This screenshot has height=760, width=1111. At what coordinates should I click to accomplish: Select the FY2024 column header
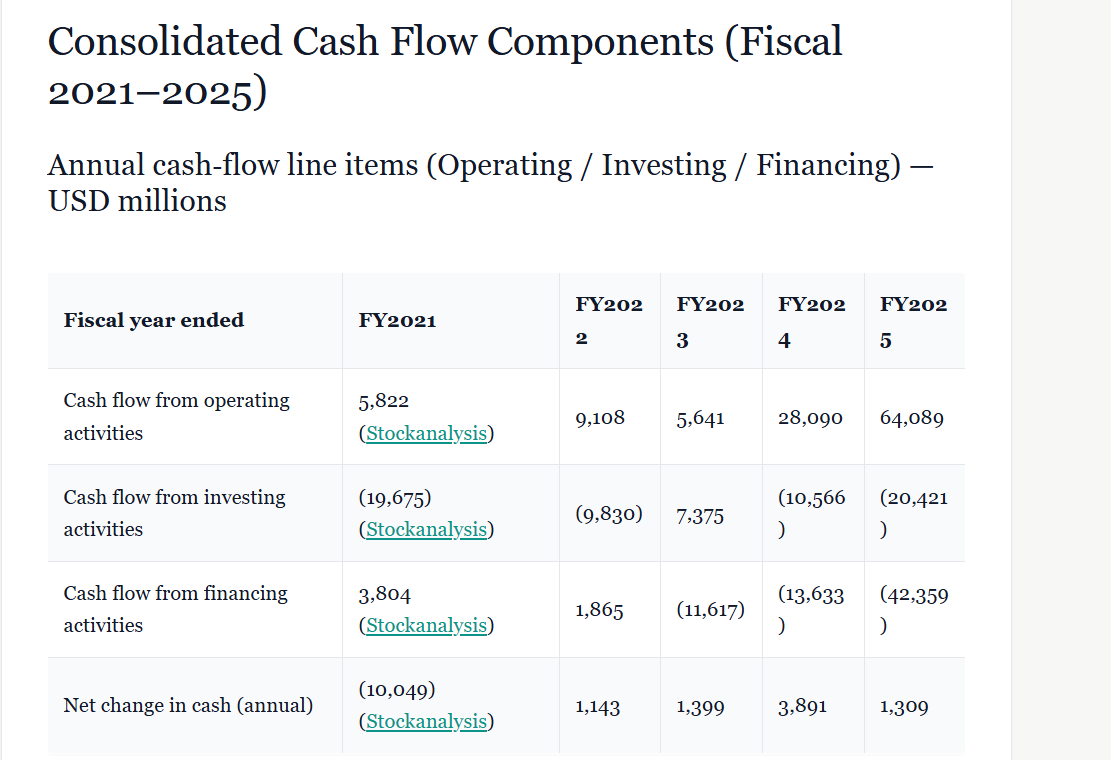(812, 321)
